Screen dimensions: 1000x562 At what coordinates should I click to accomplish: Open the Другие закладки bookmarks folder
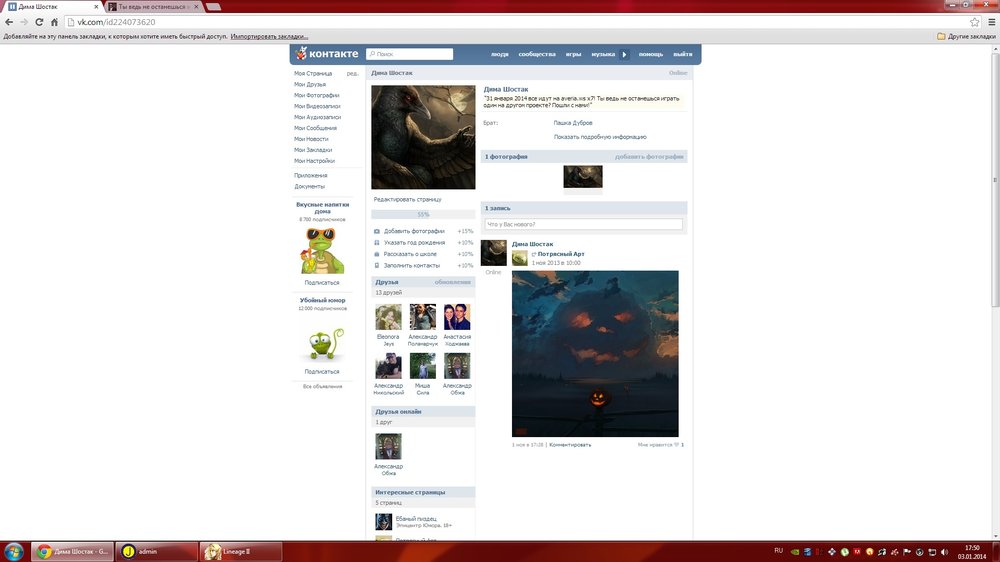(x=965, y=37)
